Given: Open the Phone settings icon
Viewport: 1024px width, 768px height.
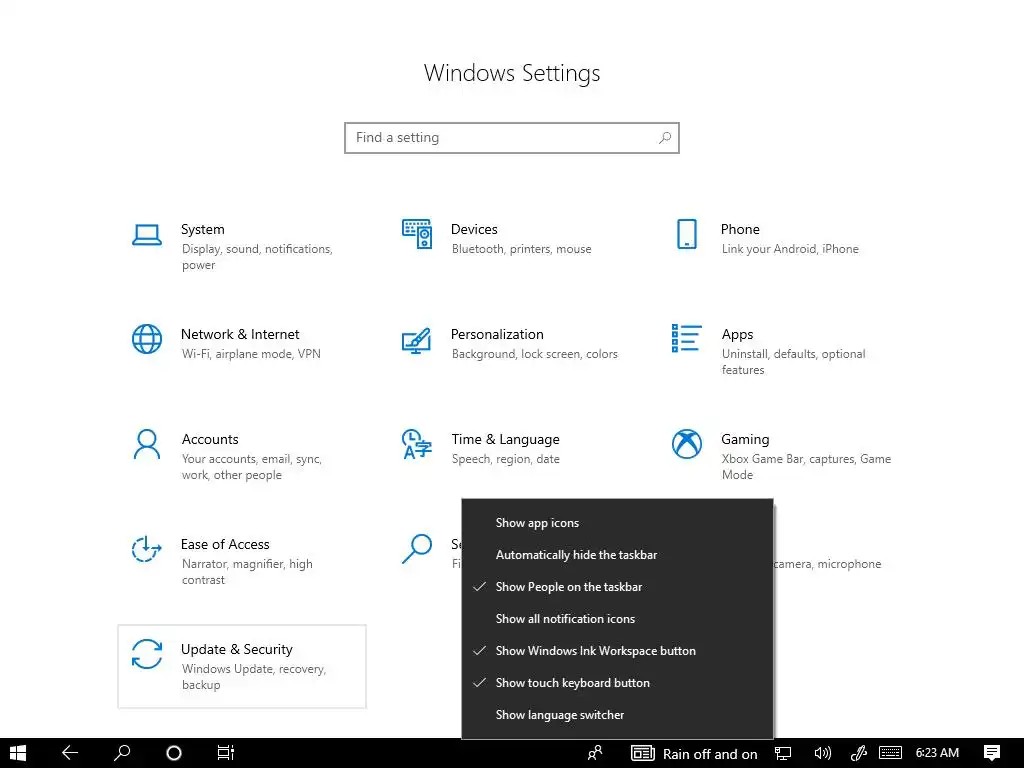Looking at the screenshot, I should click(x=686, y=234).
